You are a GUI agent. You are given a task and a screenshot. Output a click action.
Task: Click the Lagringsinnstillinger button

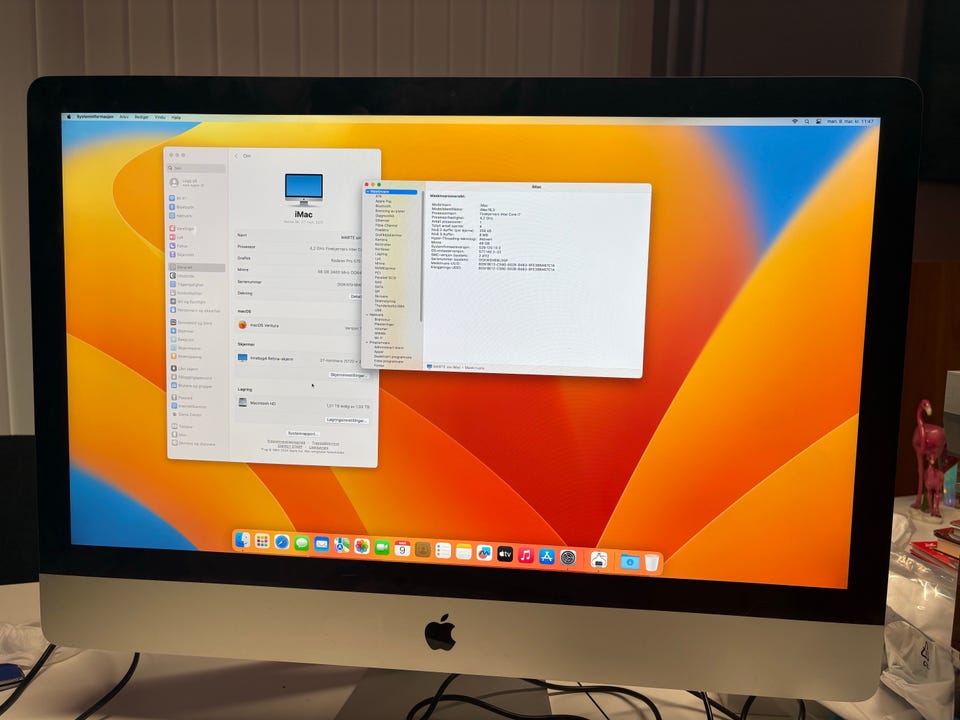[347, 420]
